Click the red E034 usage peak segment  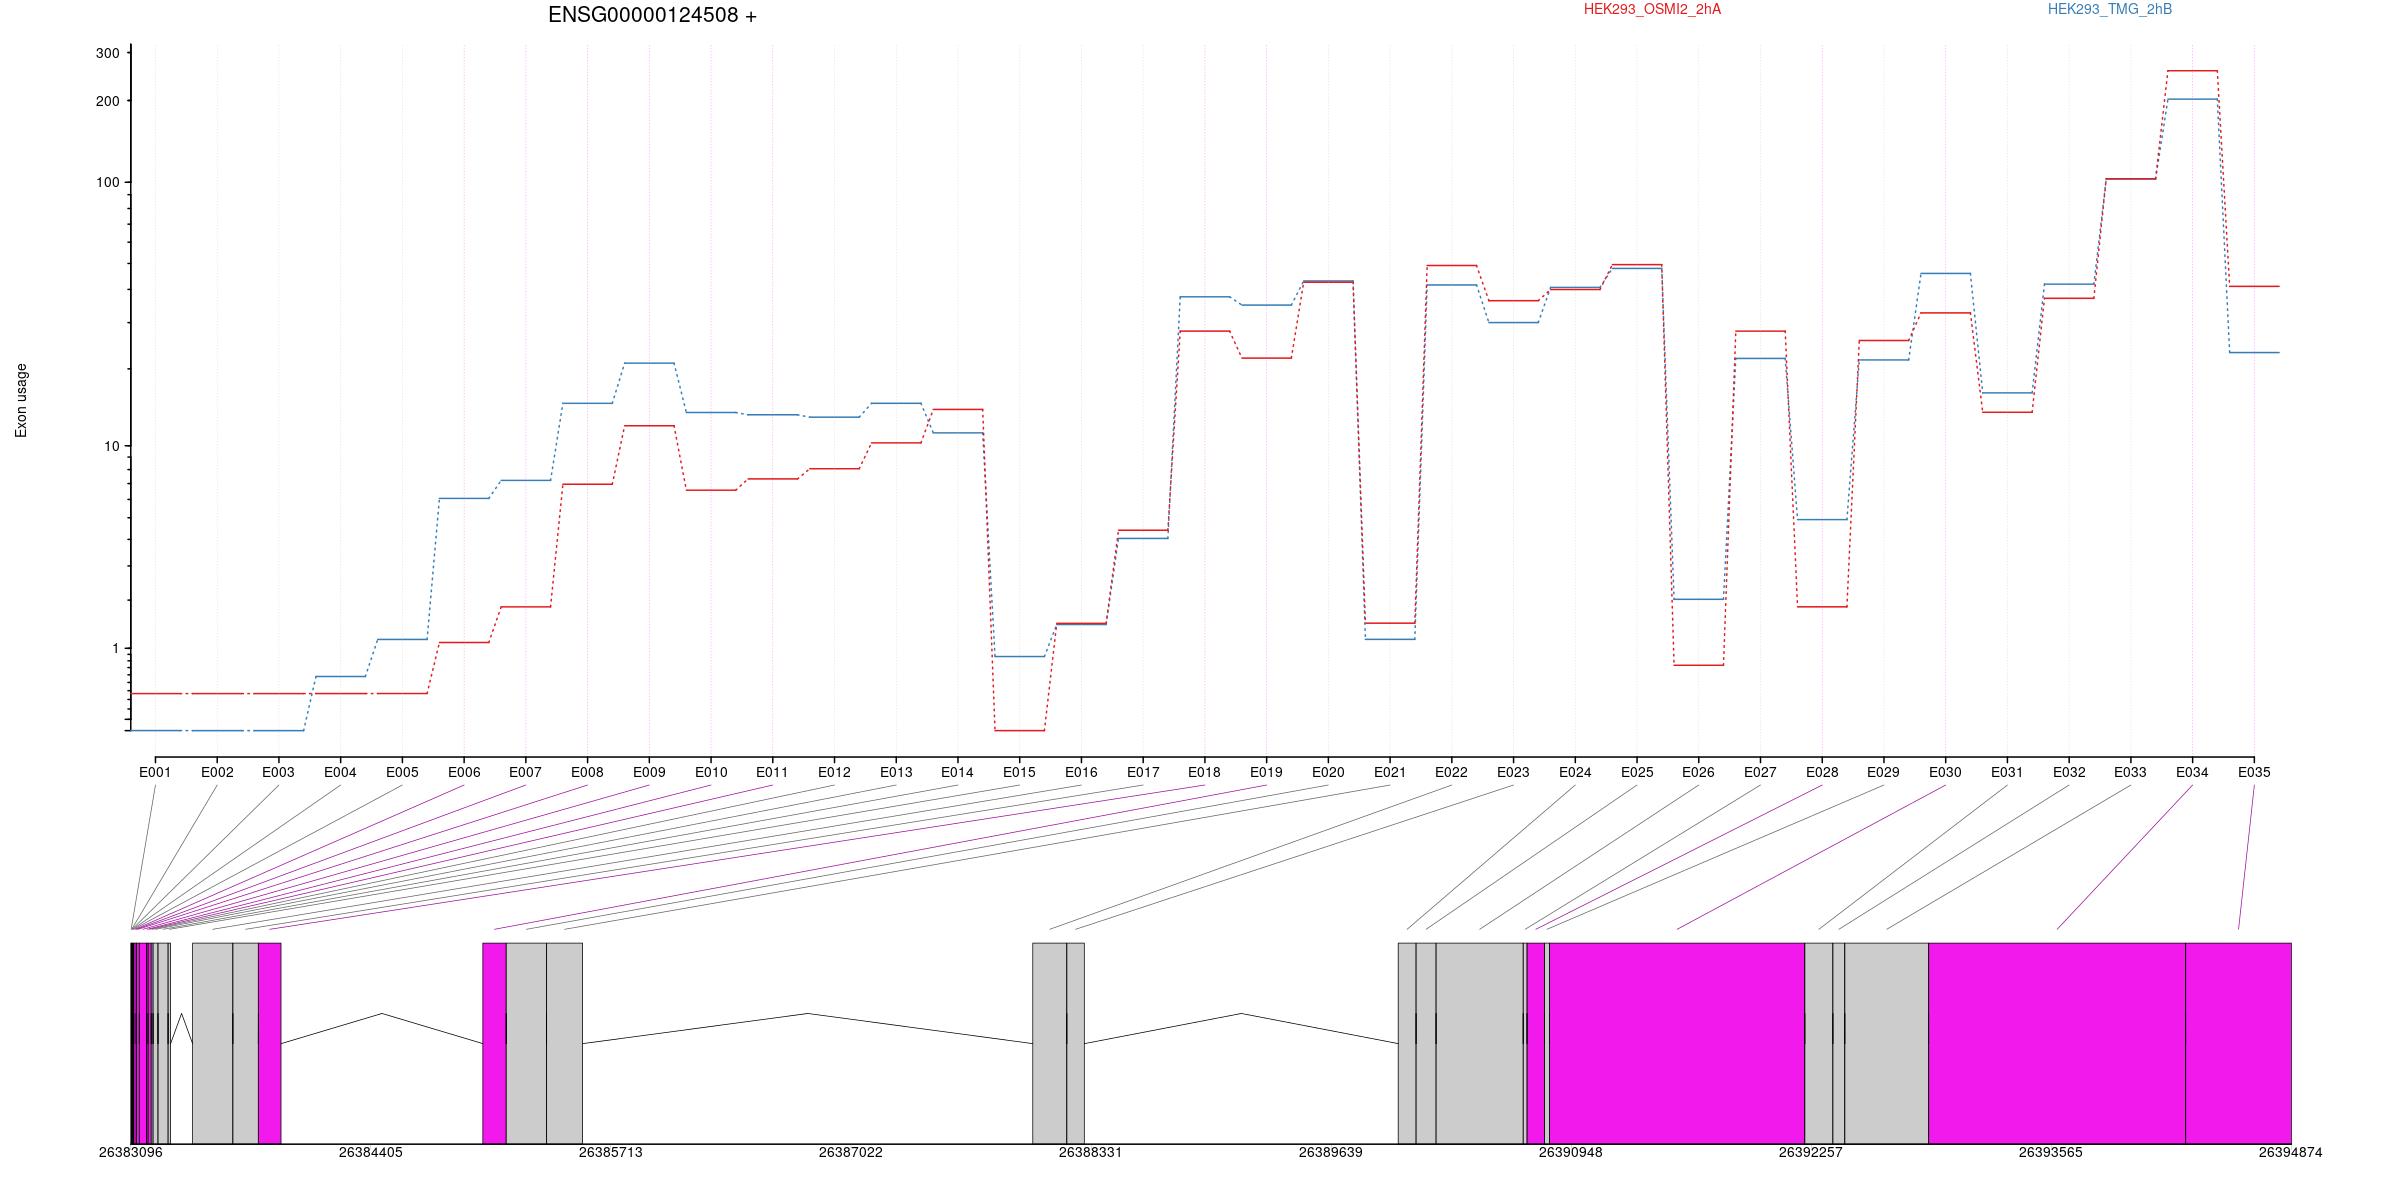click(2192, 71)
